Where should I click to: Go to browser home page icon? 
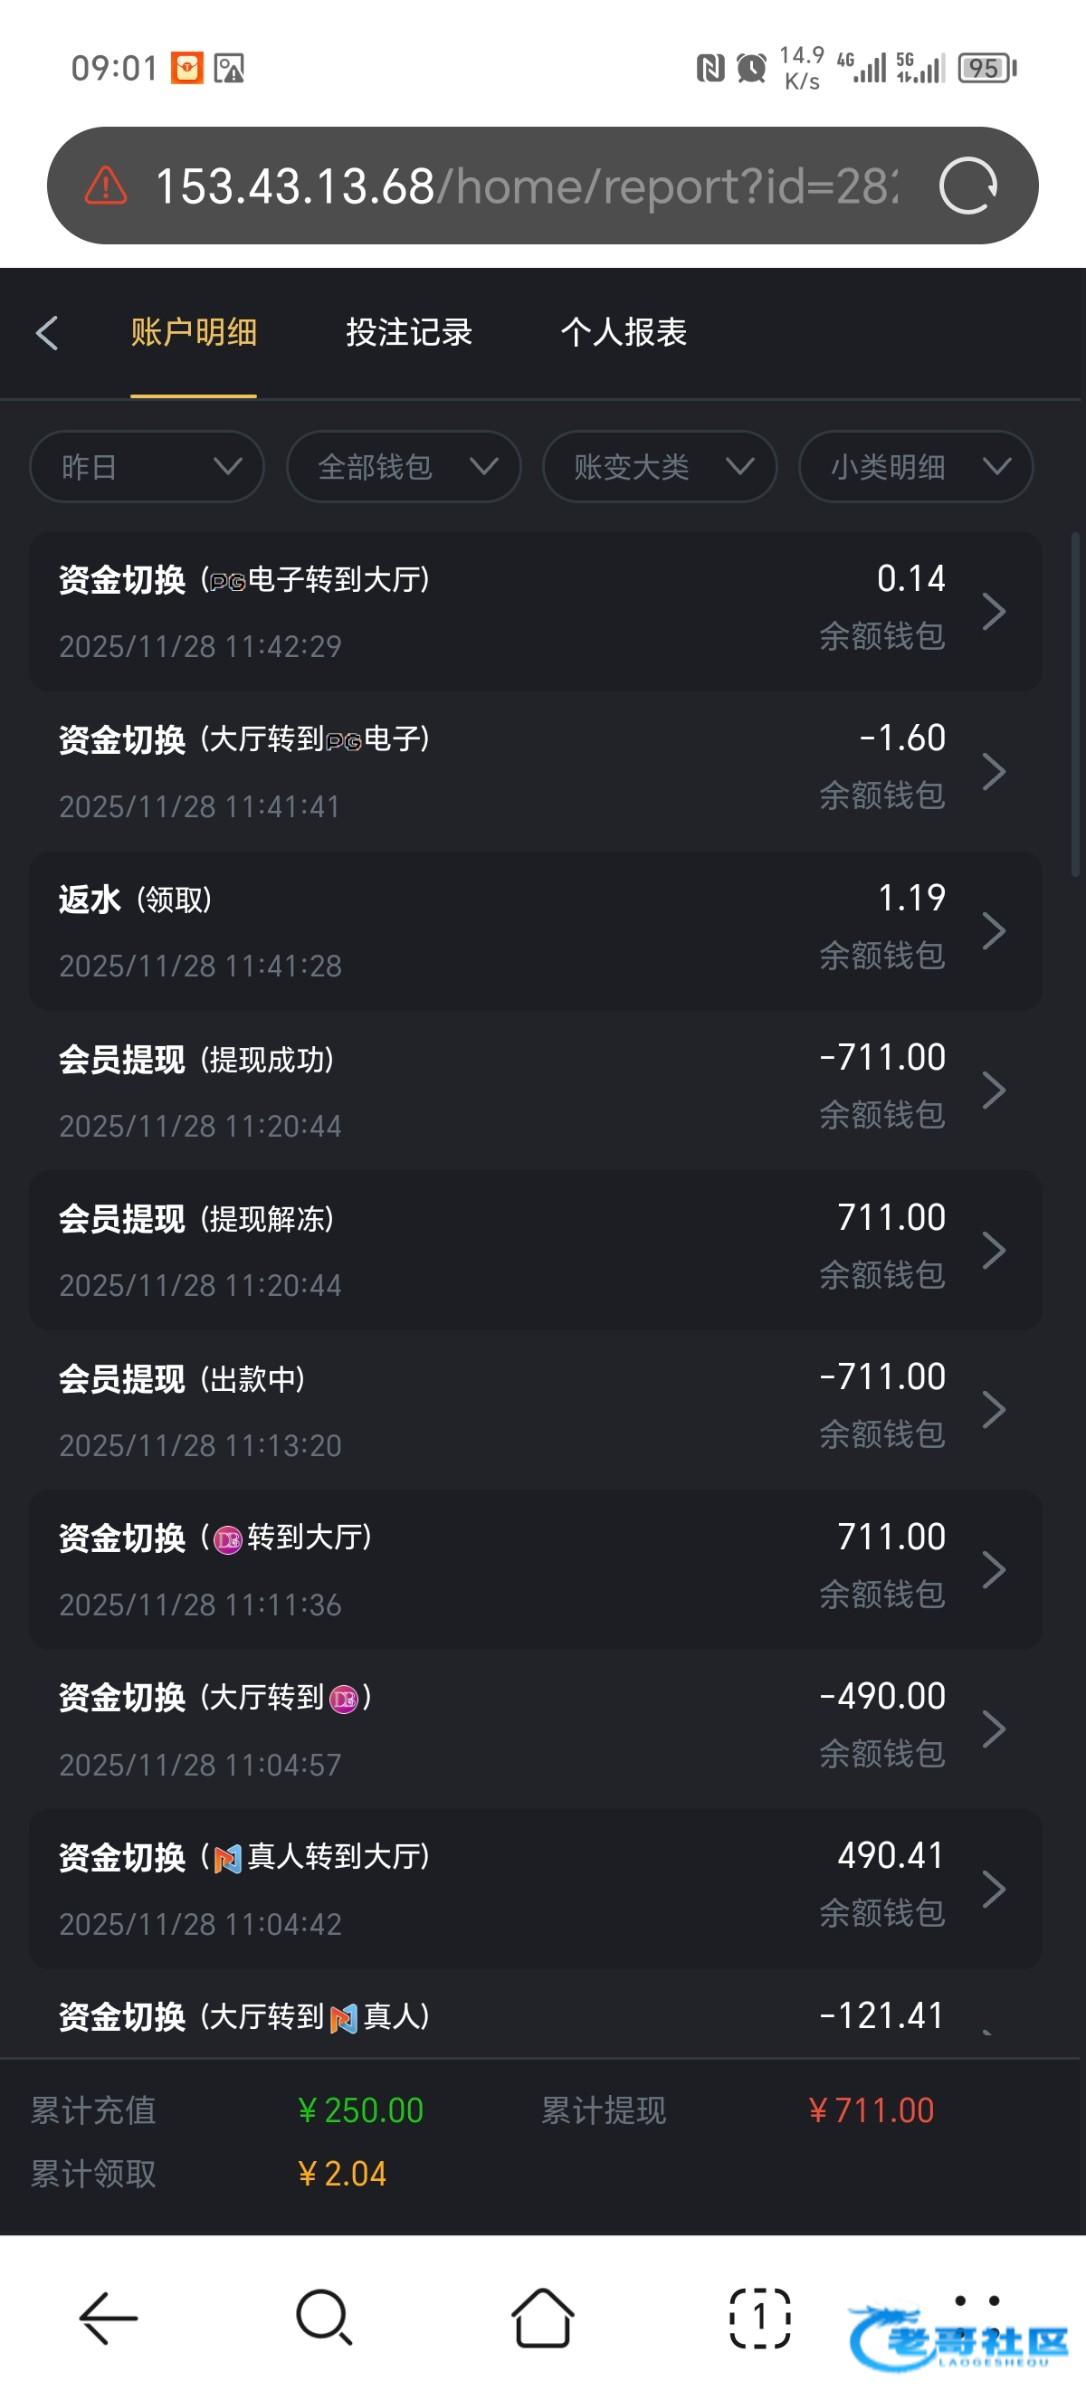[543, 2317]
